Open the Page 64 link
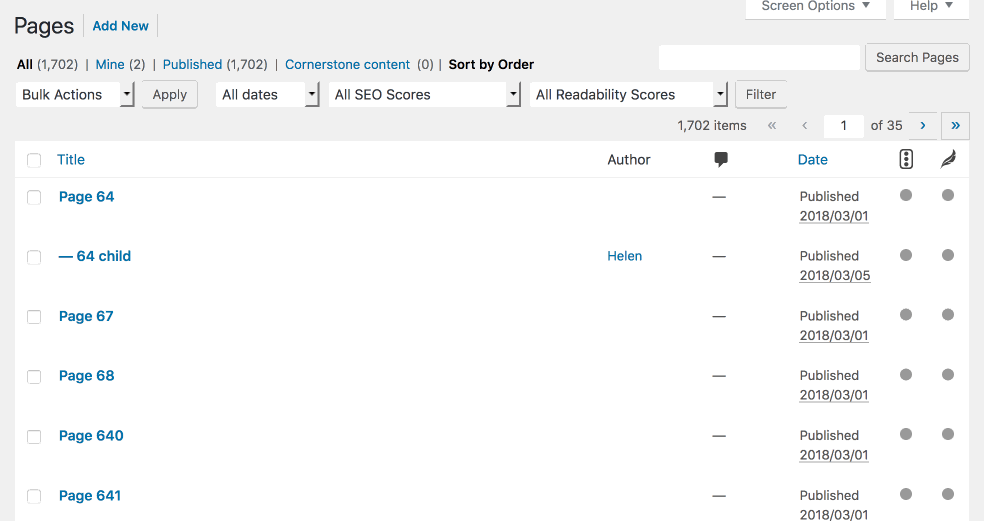 pyautogui.click(x=87, y=196)
